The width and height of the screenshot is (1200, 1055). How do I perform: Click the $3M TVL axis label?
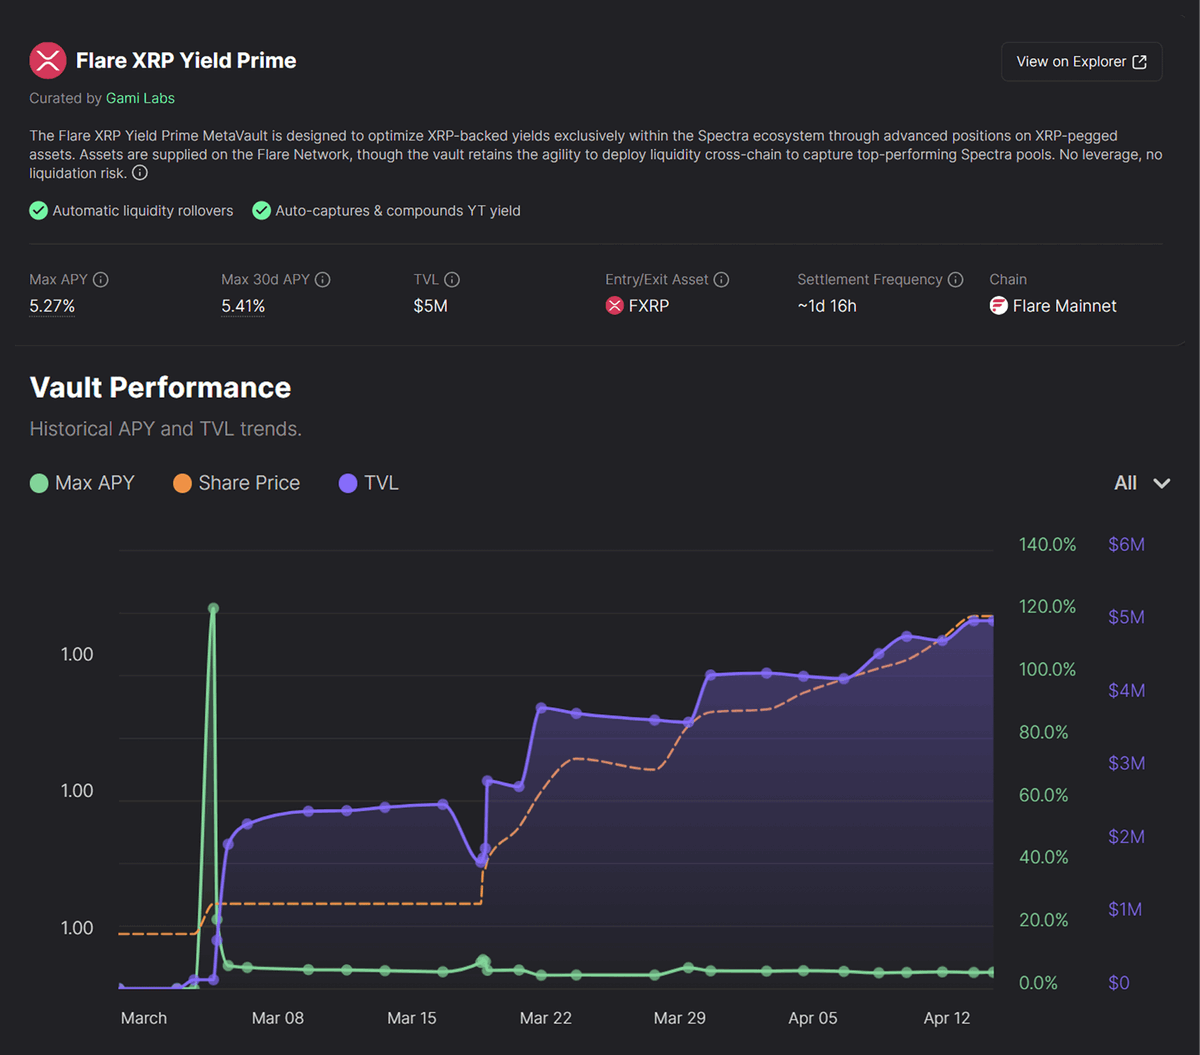(1126, 763)
